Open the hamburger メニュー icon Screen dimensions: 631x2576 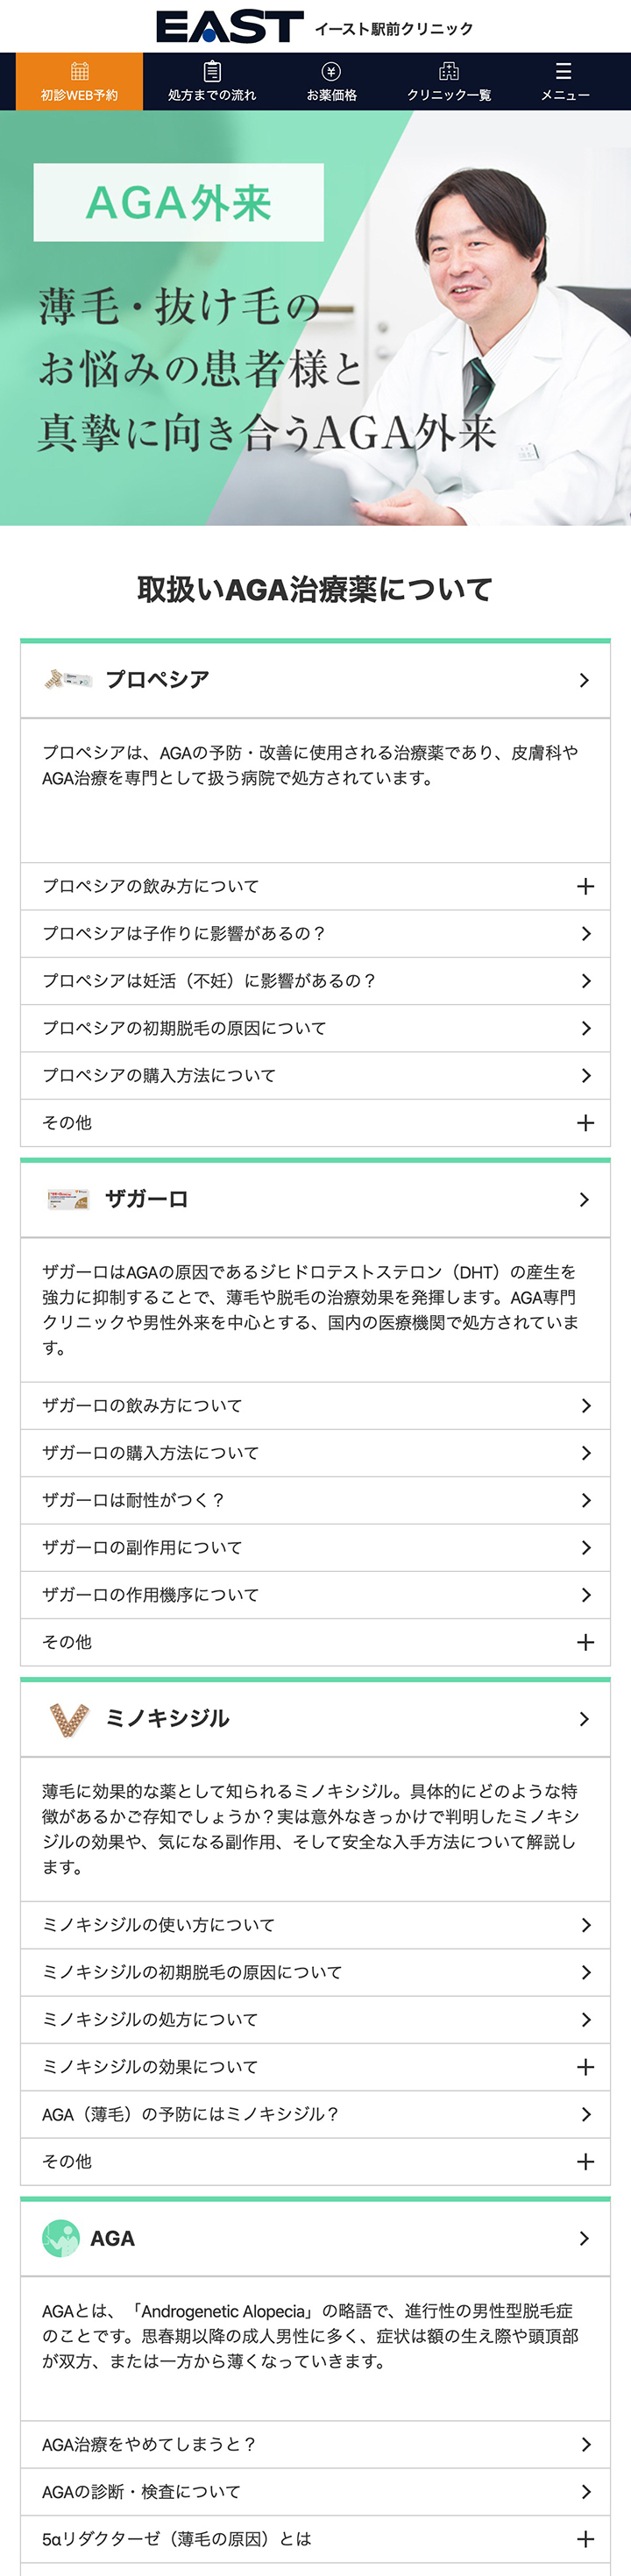point(564,71)
